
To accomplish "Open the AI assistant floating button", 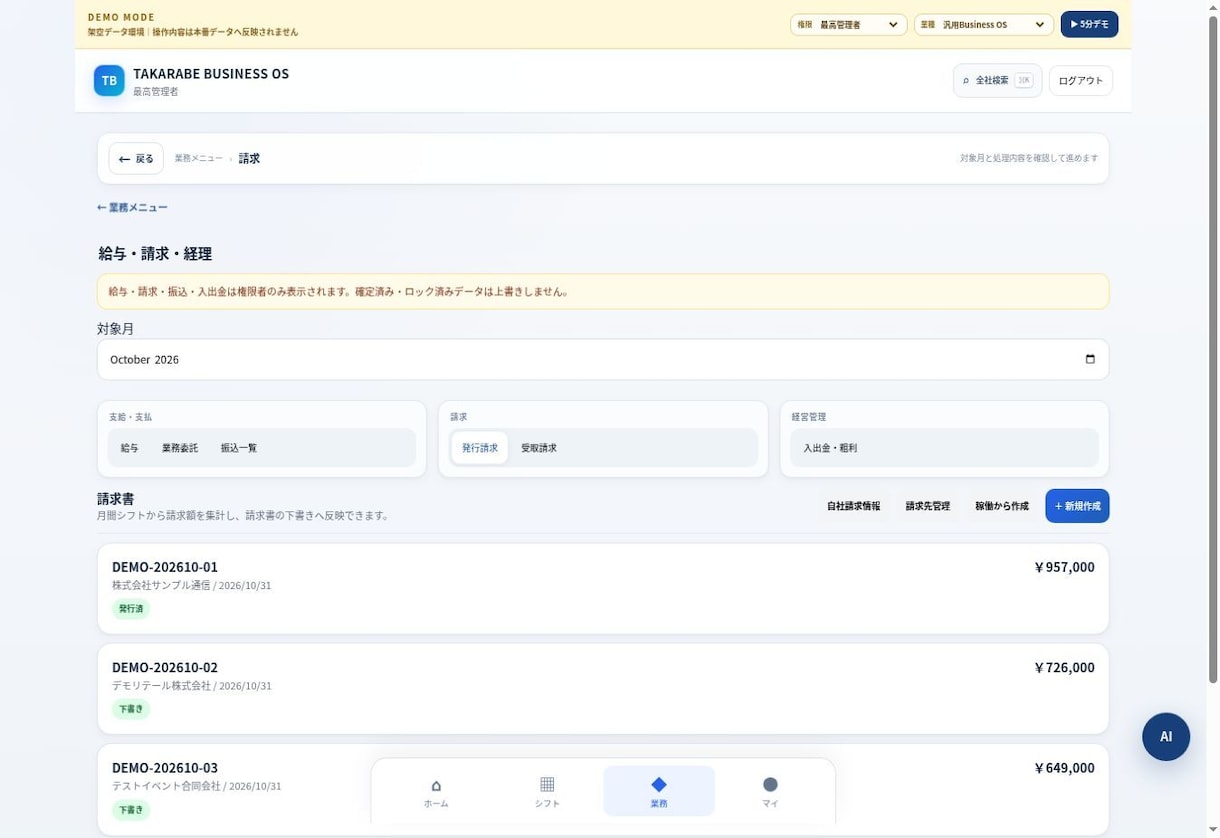I will pos(1166,736).
